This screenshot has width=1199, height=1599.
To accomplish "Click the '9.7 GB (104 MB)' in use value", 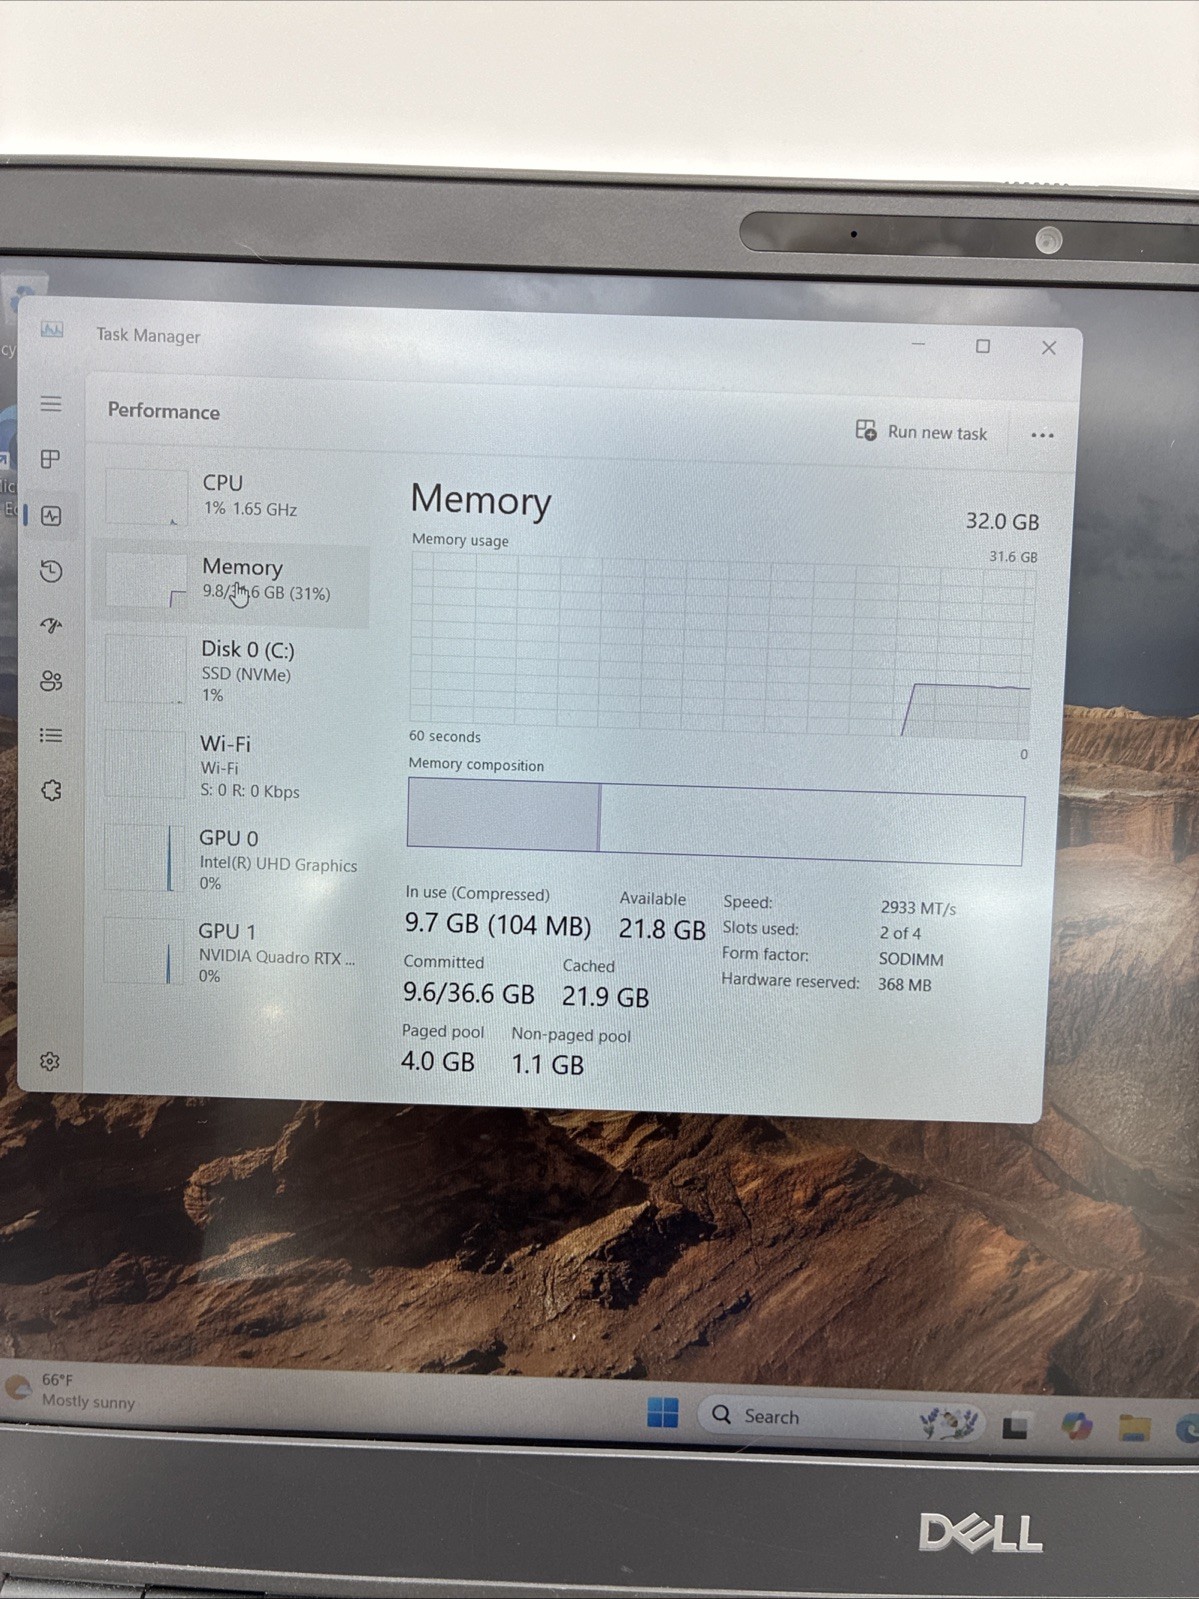I will point(497,924).
